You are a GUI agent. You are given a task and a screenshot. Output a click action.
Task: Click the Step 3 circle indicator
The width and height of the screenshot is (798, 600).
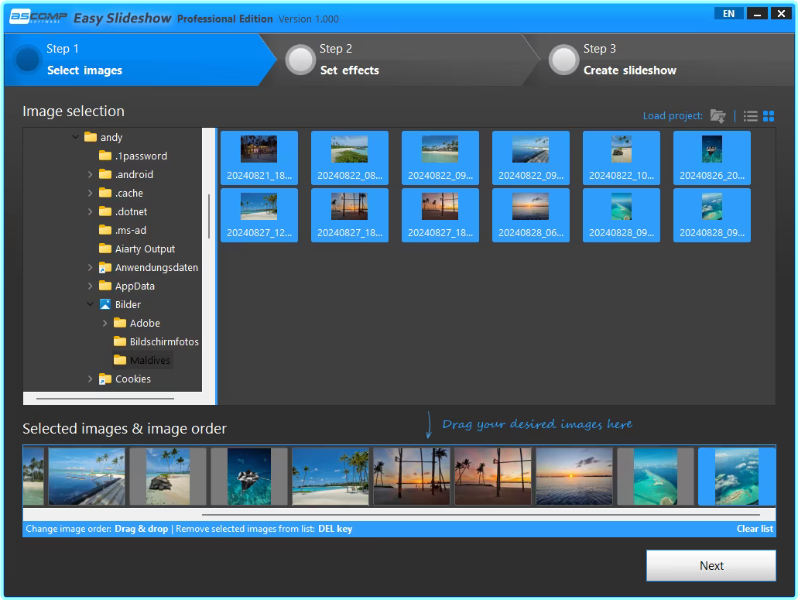click(x=564, y=60)
